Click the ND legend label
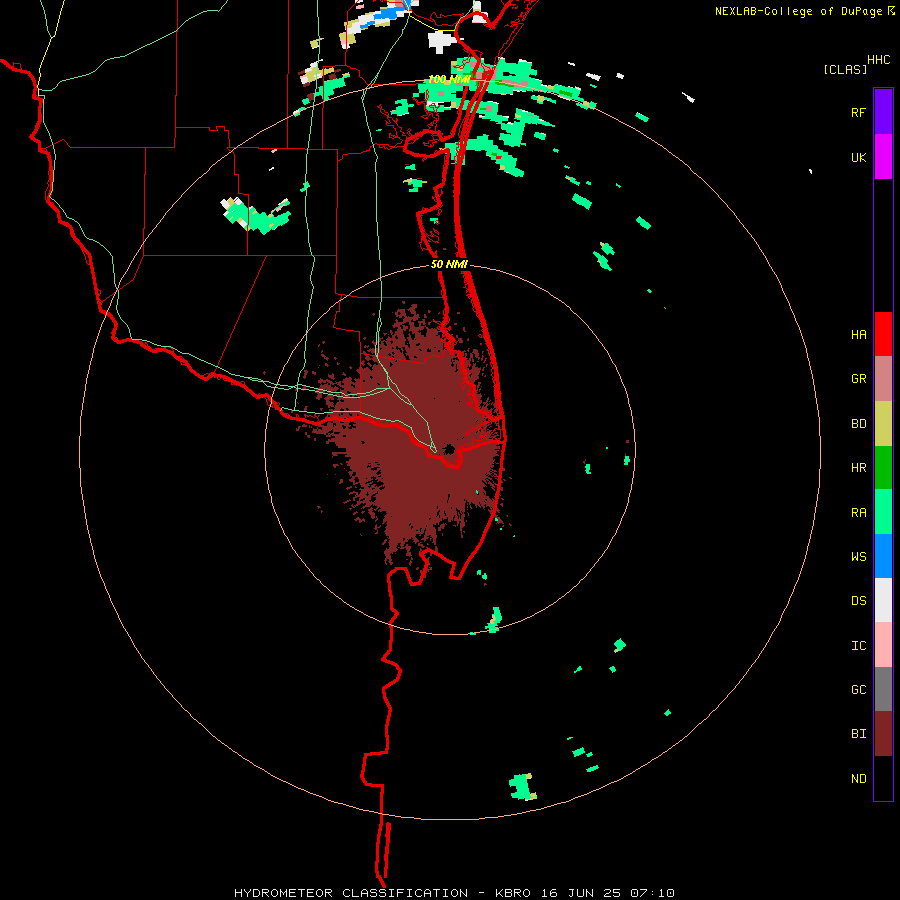Image resolution: width=900 pixels, height=900 pixels. click(x=858, y=779)
